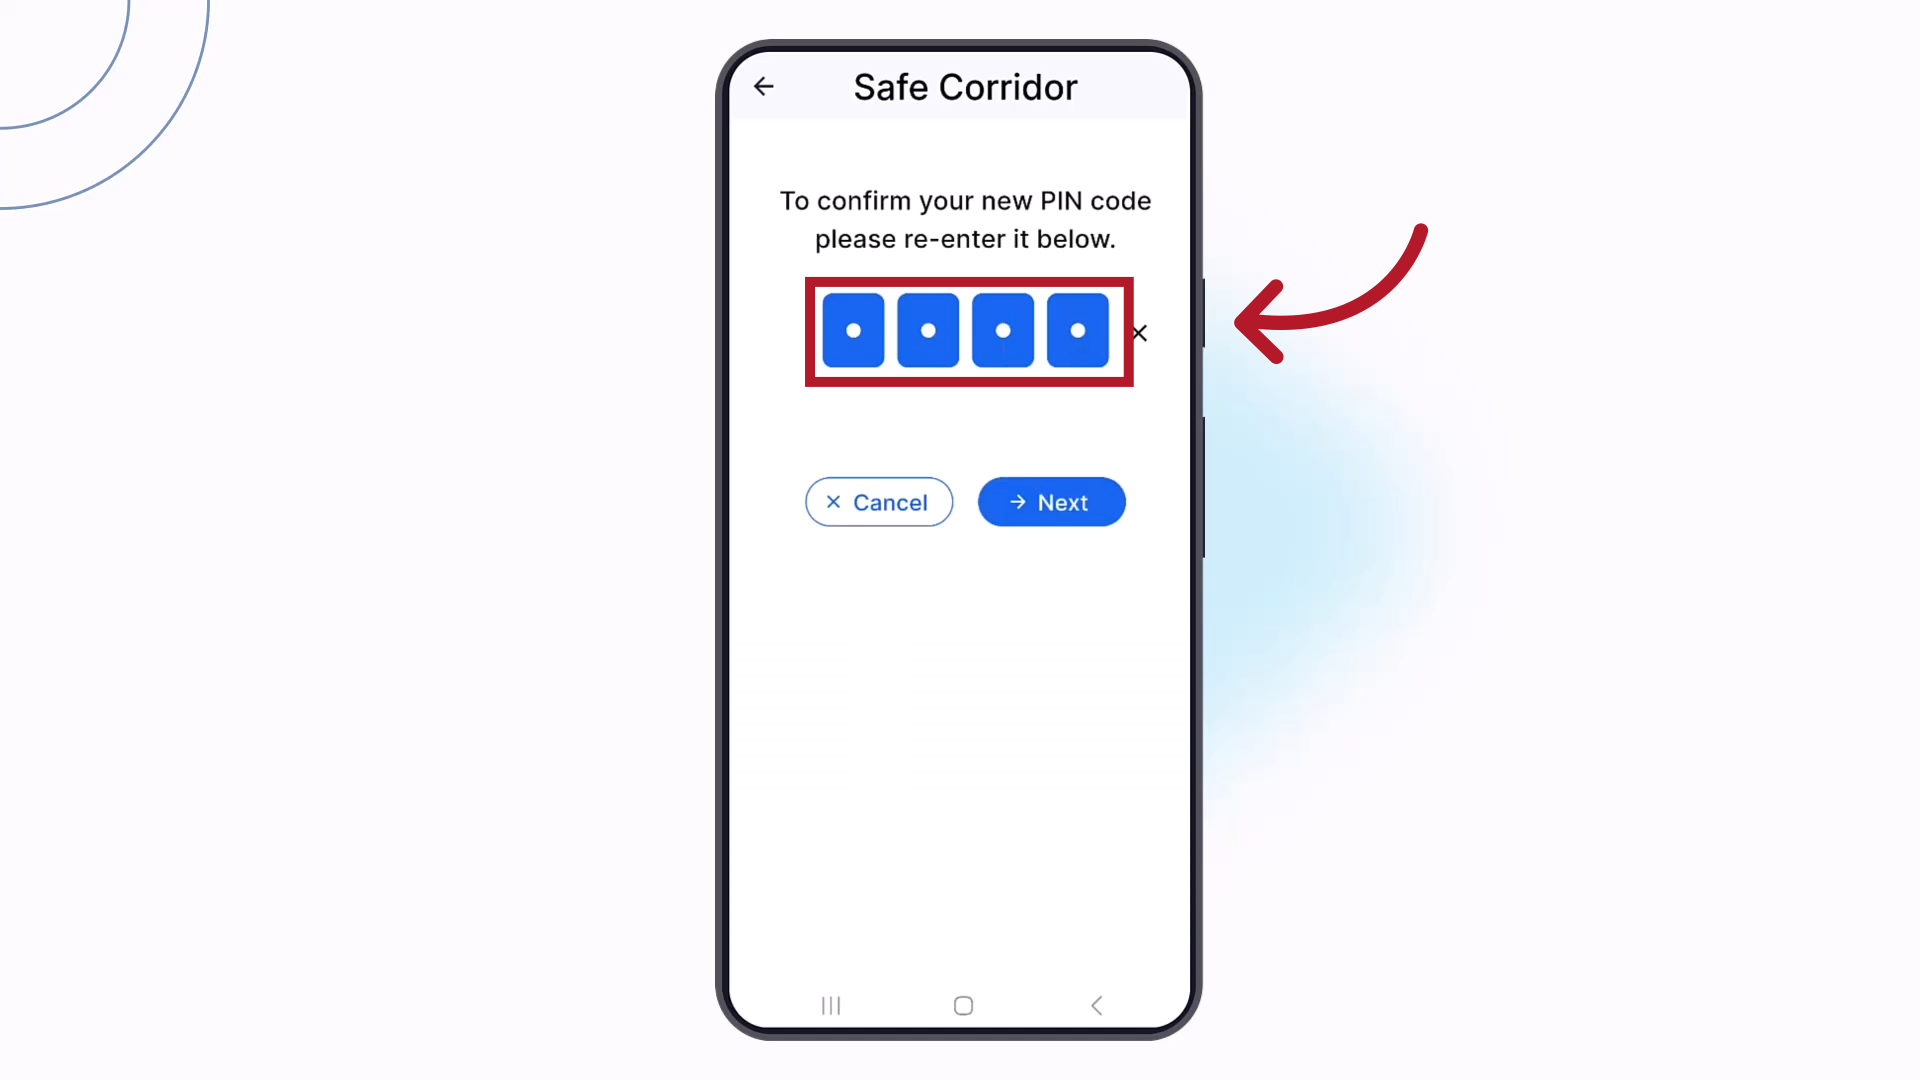Click the Next arrow icon
Image resolution: width=1920 pixels, height=1080 pixels.
[x=1017, y=501]
